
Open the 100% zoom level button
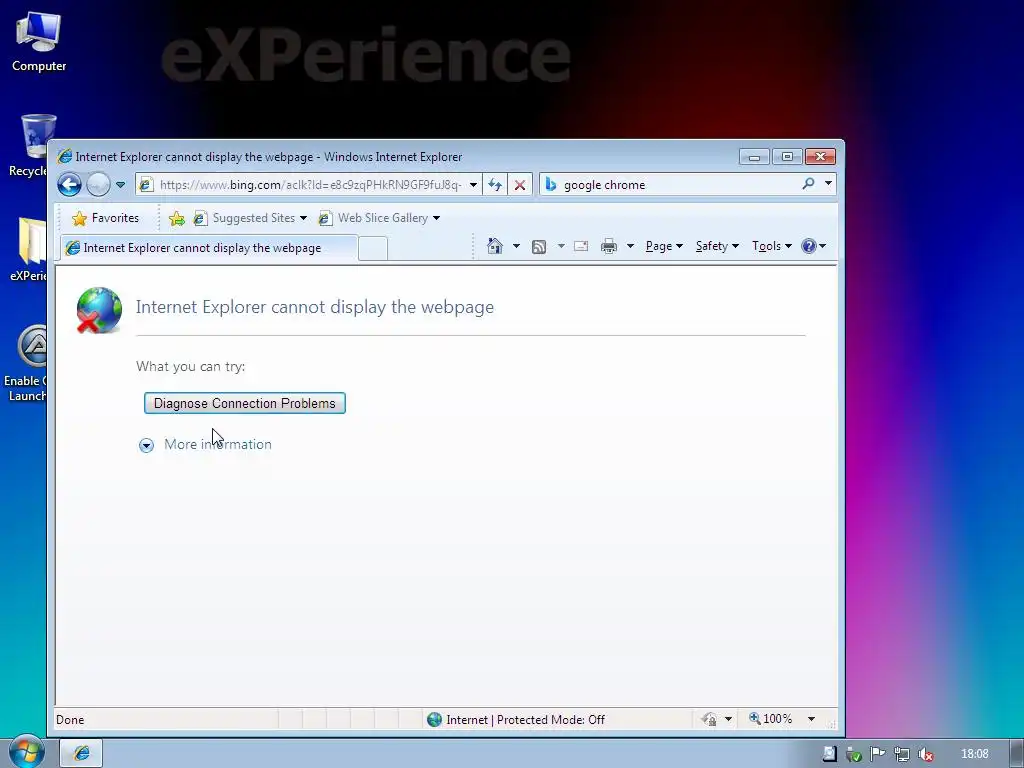click(x=771, y=719)
